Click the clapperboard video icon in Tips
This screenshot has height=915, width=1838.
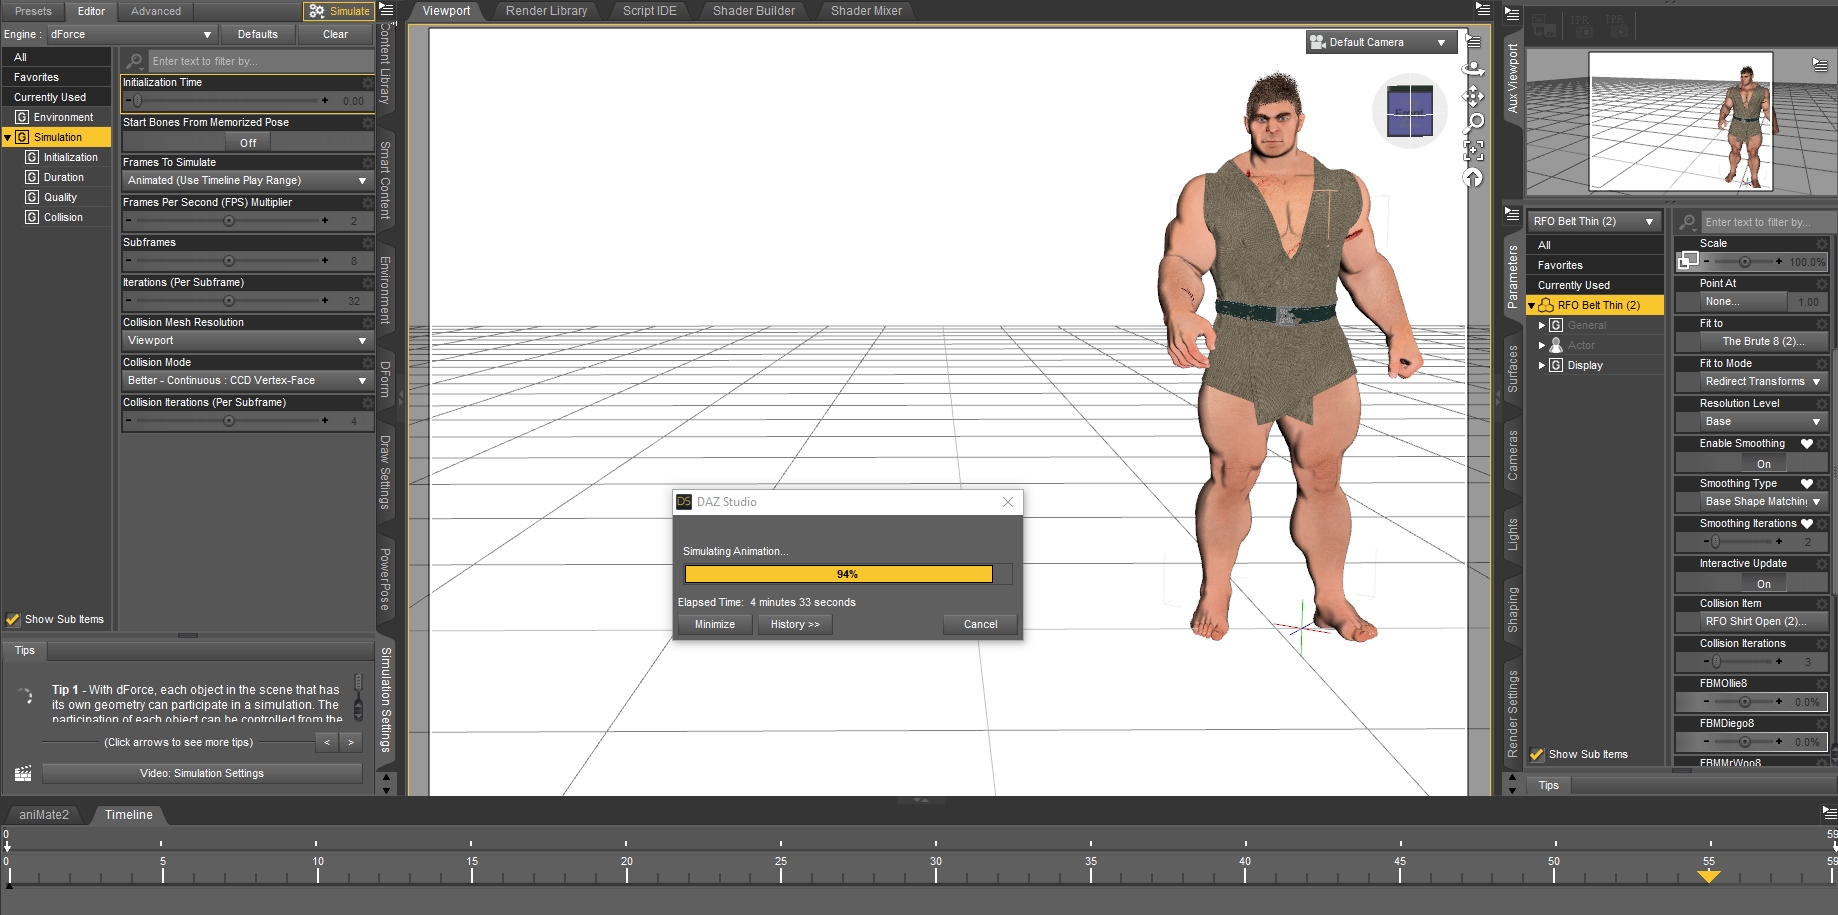[23, 773]
